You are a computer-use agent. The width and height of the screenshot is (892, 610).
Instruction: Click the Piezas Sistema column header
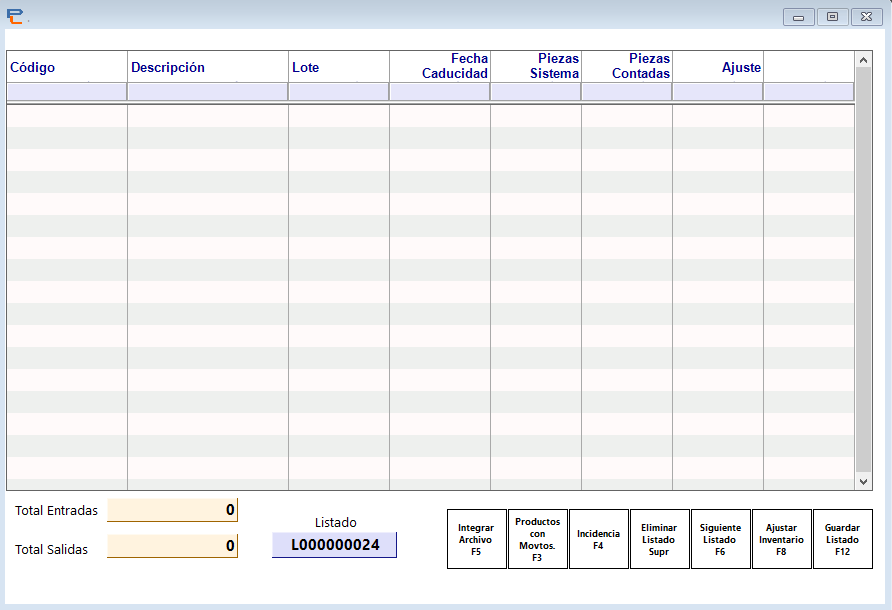tap(536, 67)
